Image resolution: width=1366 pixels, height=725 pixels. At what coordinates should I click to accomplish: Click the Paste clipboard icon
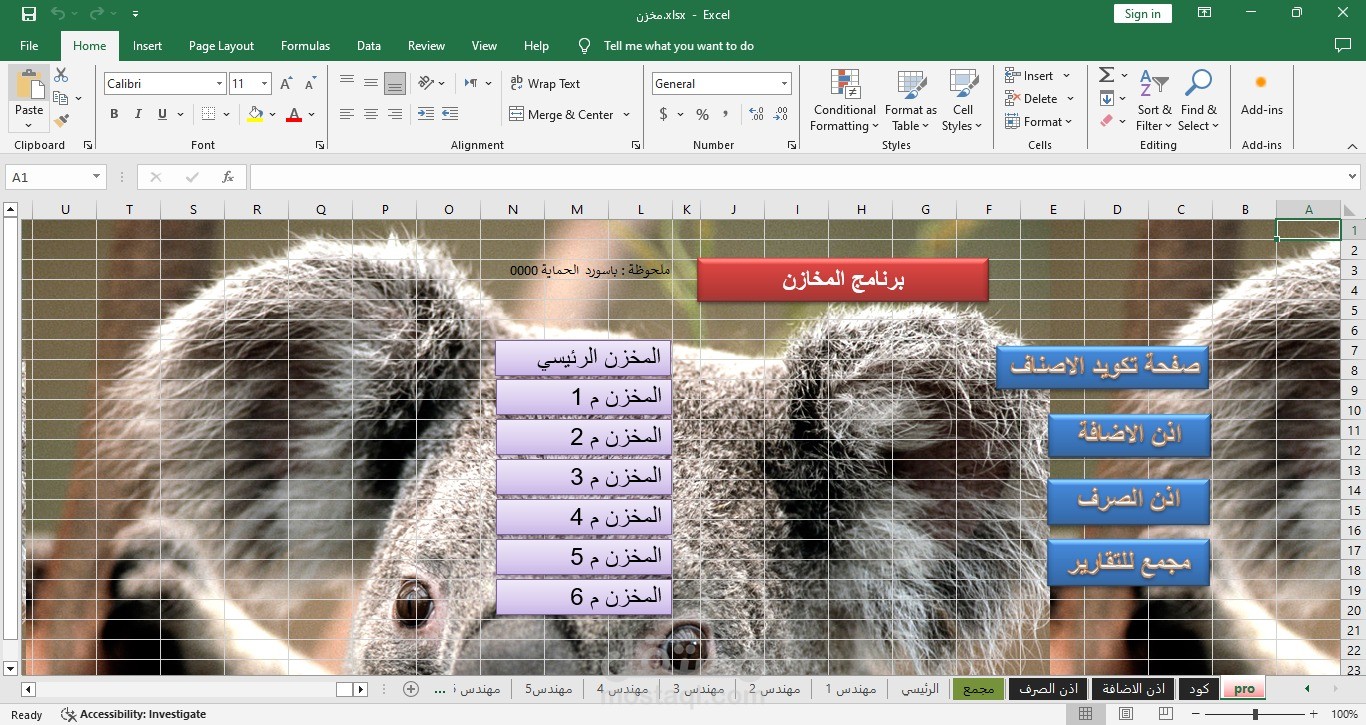pyautogui.click(x=29, y=84)
